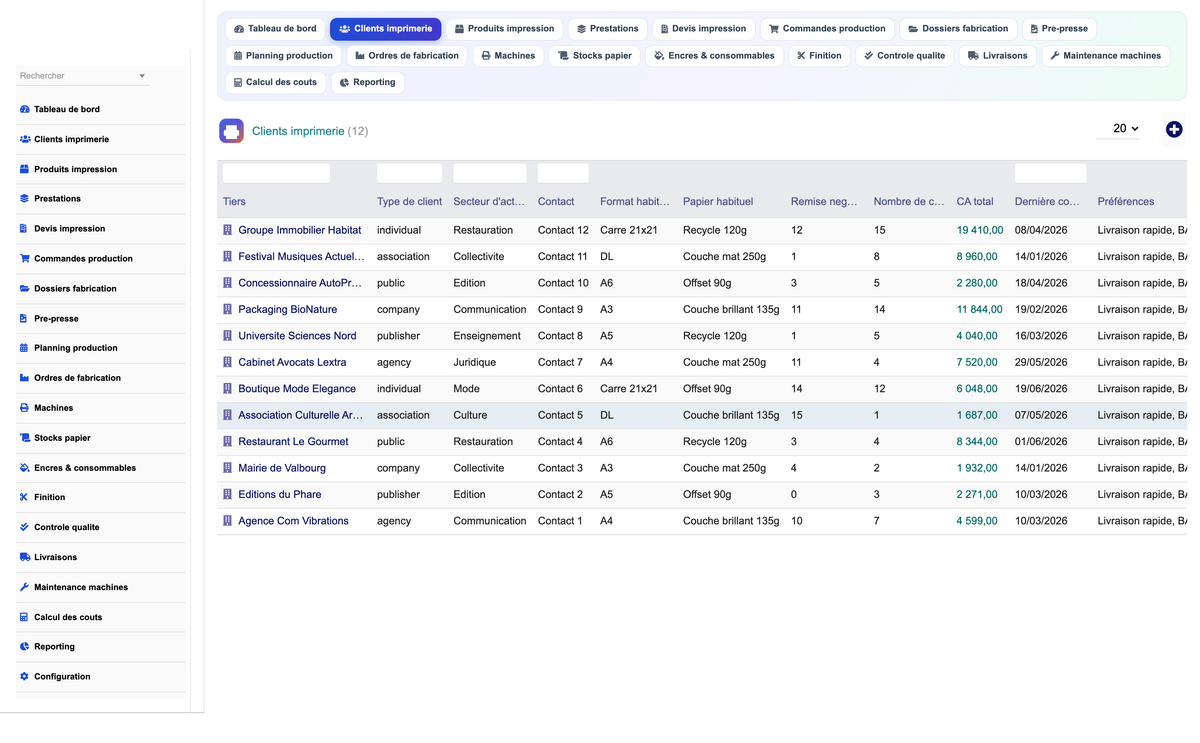Click the Livraisons sidebar truck icon

click(25, 557)
